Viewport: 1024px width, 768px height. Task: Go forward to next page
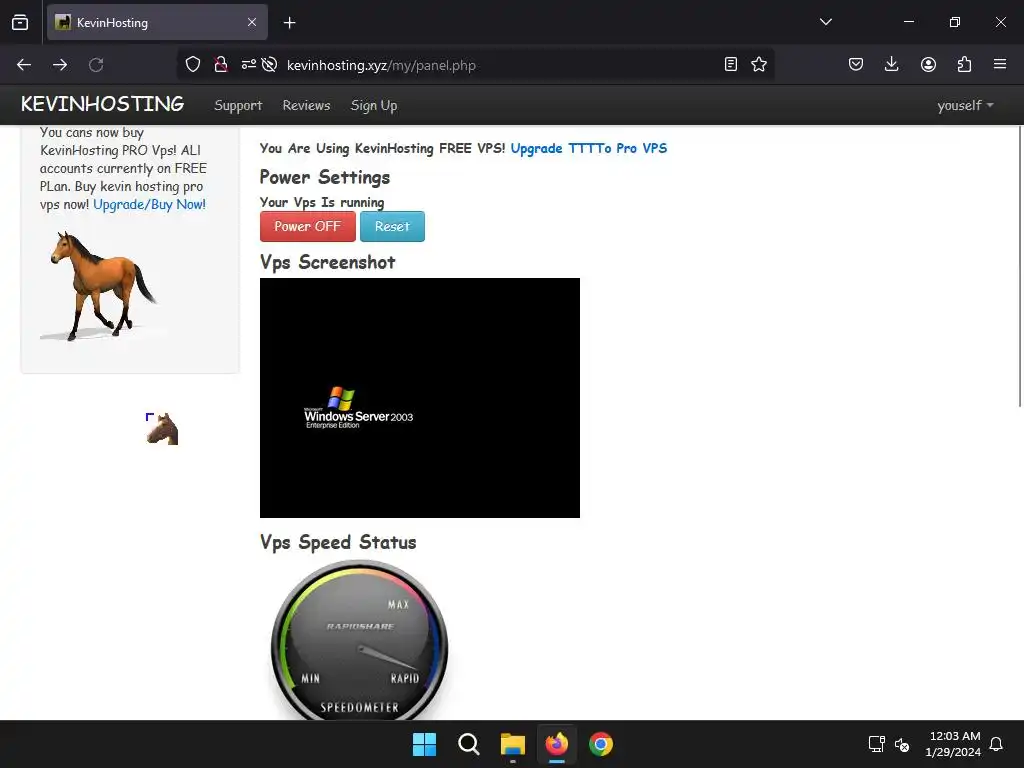click(x=60, y=65)
